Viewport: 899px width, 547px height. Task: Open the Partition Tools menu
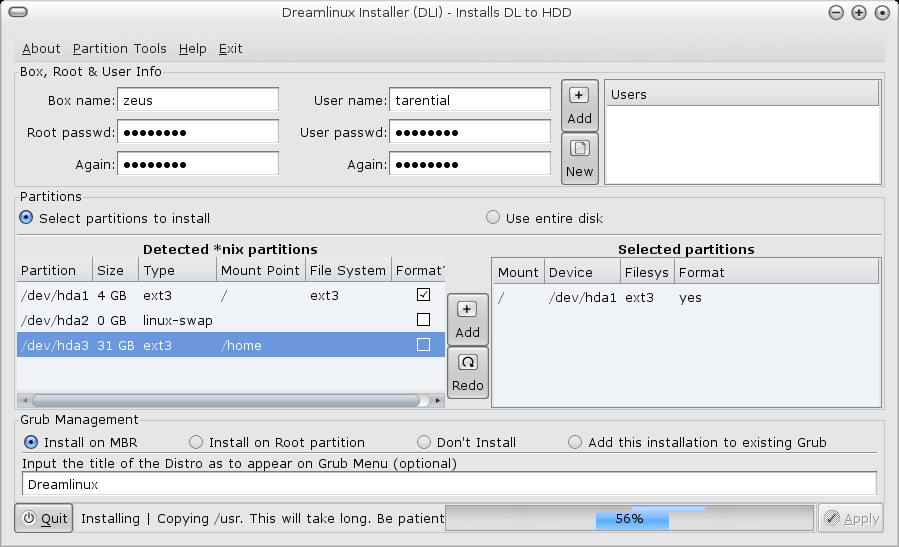tap(119, 49)
